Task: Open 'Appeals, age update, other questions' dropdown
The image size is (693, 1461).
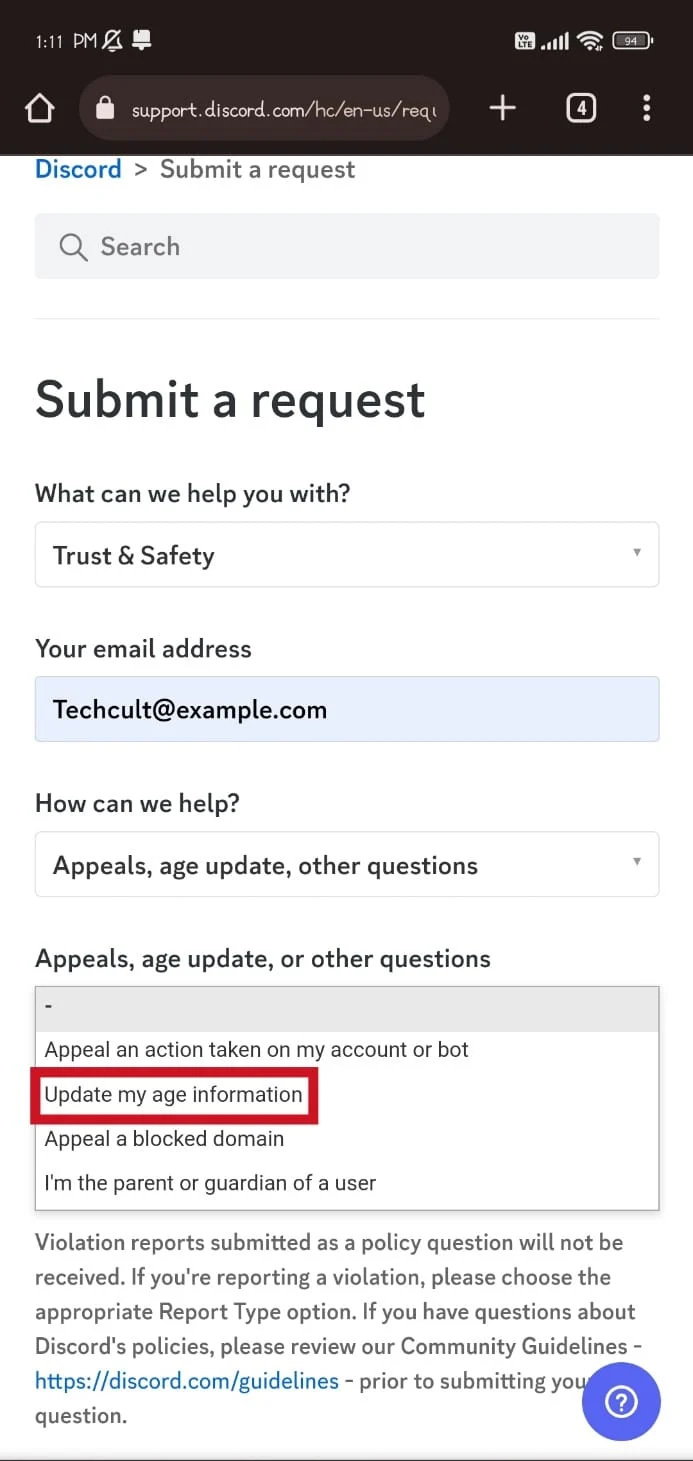Action: point(347,864)
